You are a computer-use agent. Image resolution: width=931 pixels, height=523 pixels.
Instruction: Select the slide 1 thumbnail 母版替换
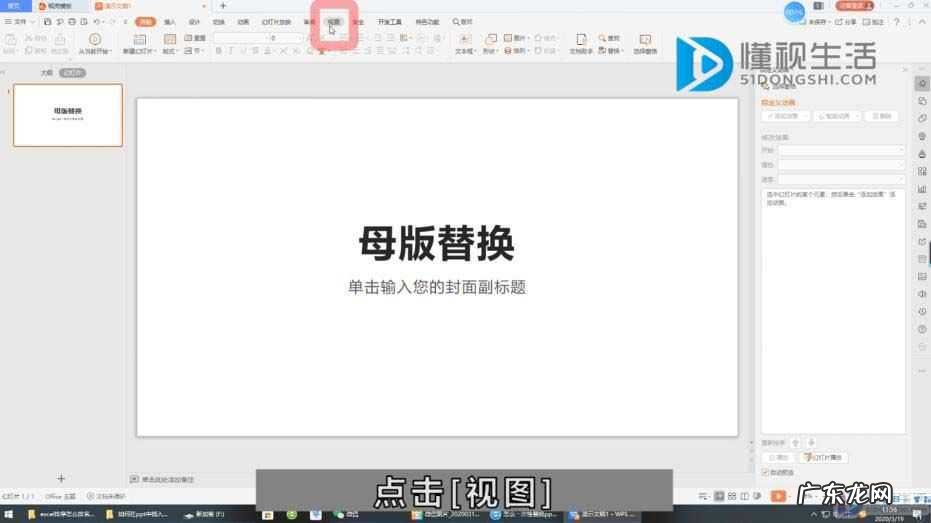click(x=68, y=115)
